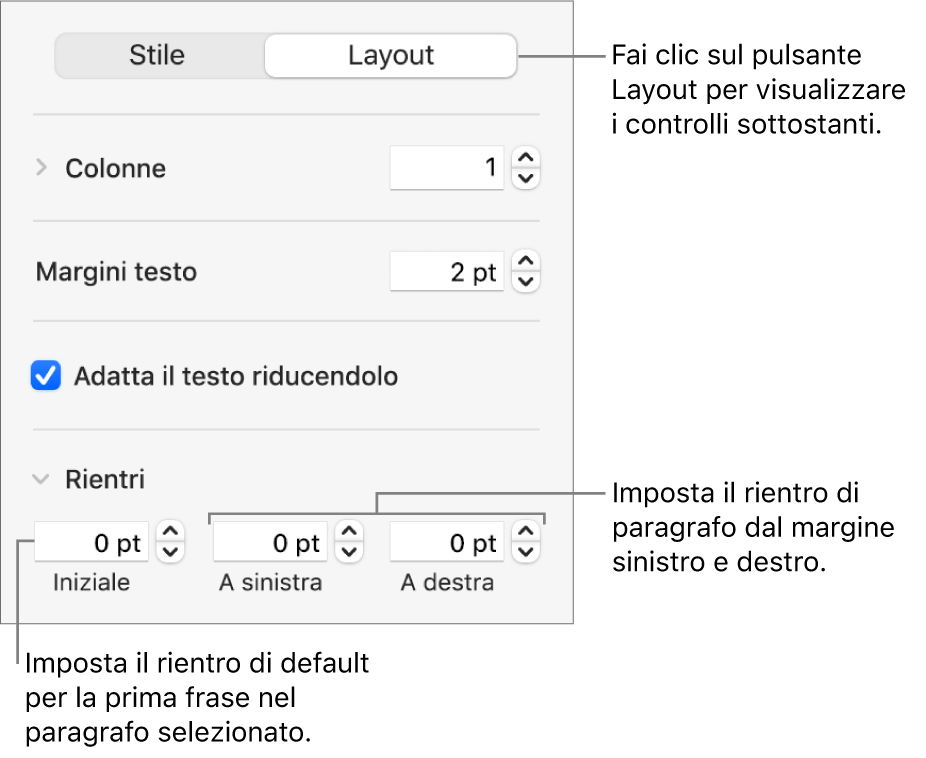Image resolution: width=926 pixels, height=758 pixels.
Task: Increase the Colonne count with up arrow
Action: coord(526,159)
